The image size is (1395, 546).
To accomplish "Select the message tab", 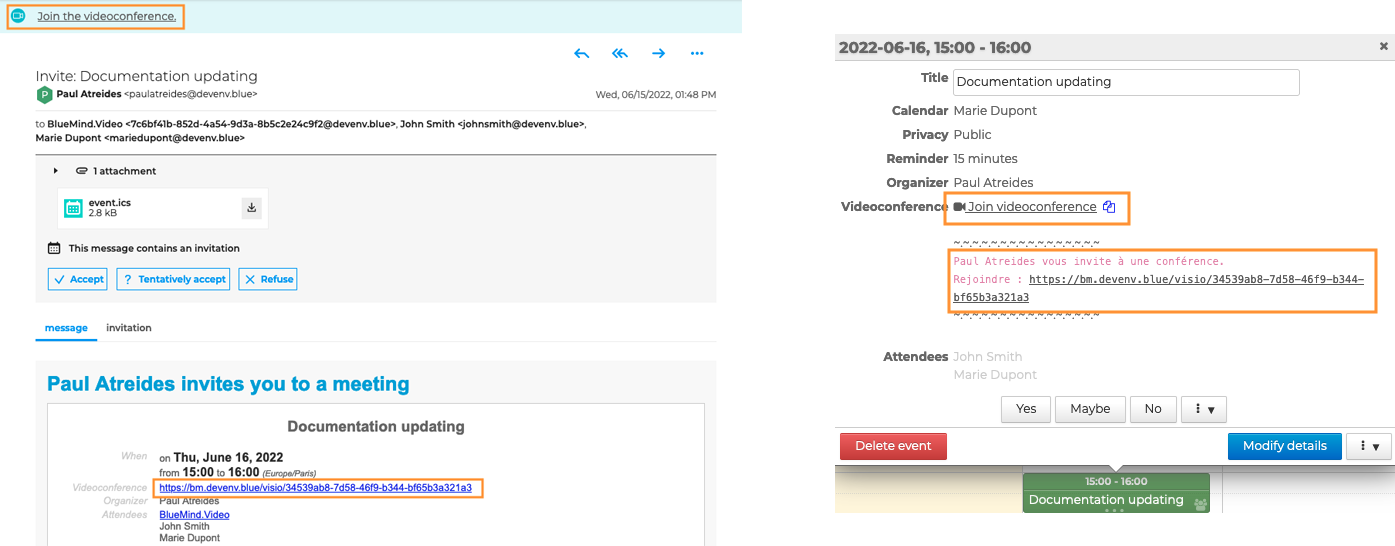I will 66,328.
